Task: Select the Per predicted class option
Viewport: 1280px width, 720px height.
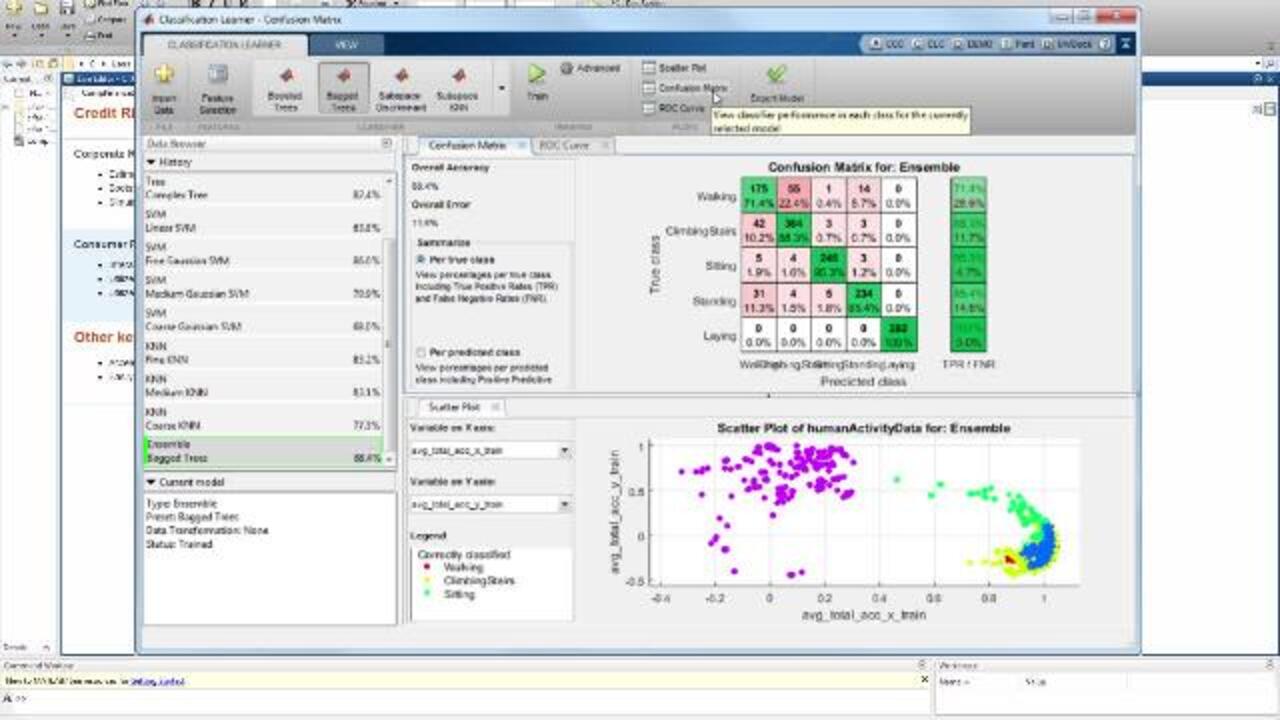Action: [420, 352]
